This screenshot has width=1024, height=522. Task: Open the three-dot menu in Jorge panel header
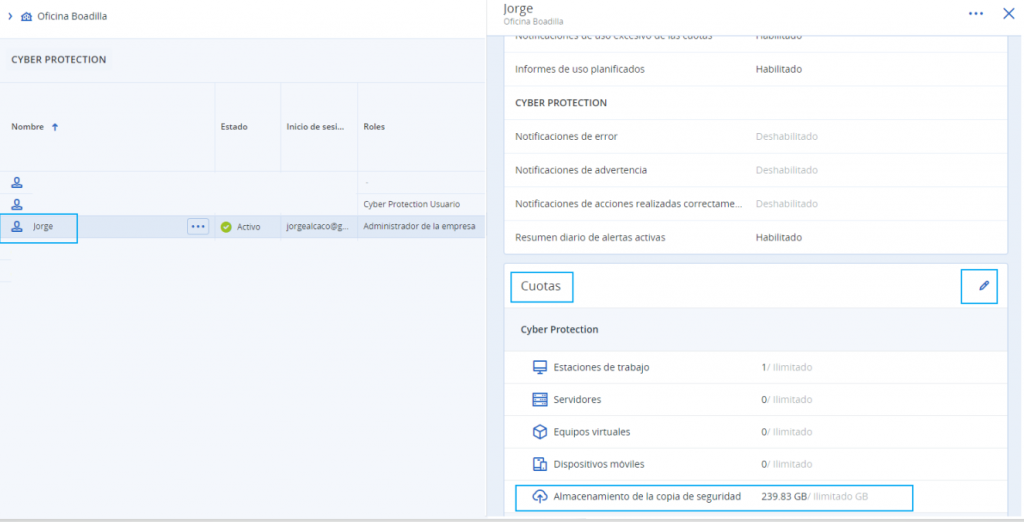pos(976,13)
